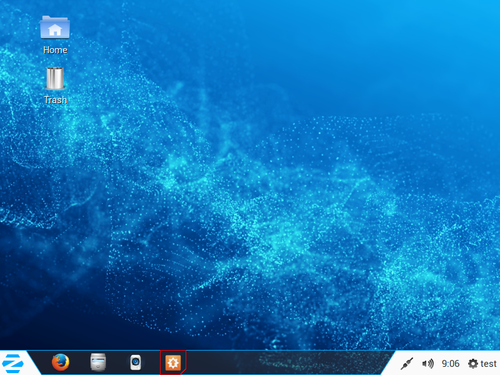
Task: Select the Trash can desktop icon
Action: (x=55, y=79)
